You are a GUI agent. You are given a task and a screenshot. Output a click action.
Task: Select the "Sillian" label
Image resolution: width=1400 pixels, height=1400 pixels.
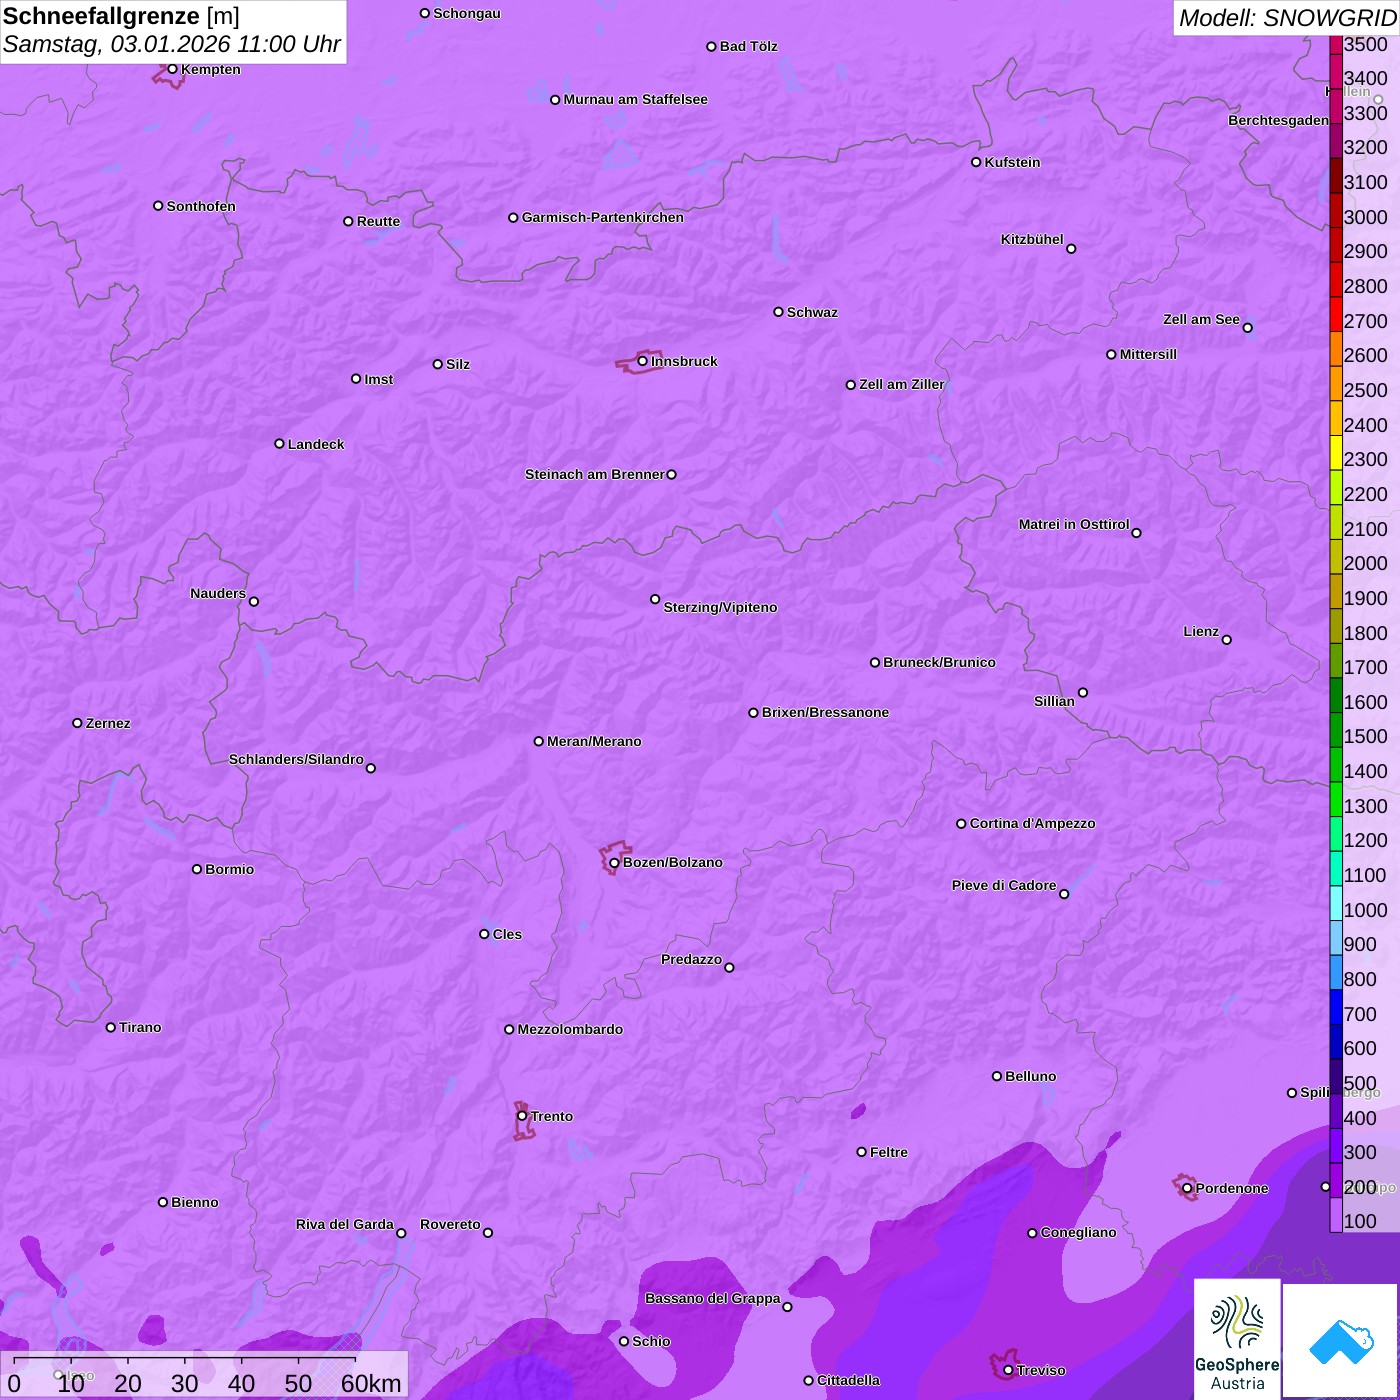(1054, 701)
